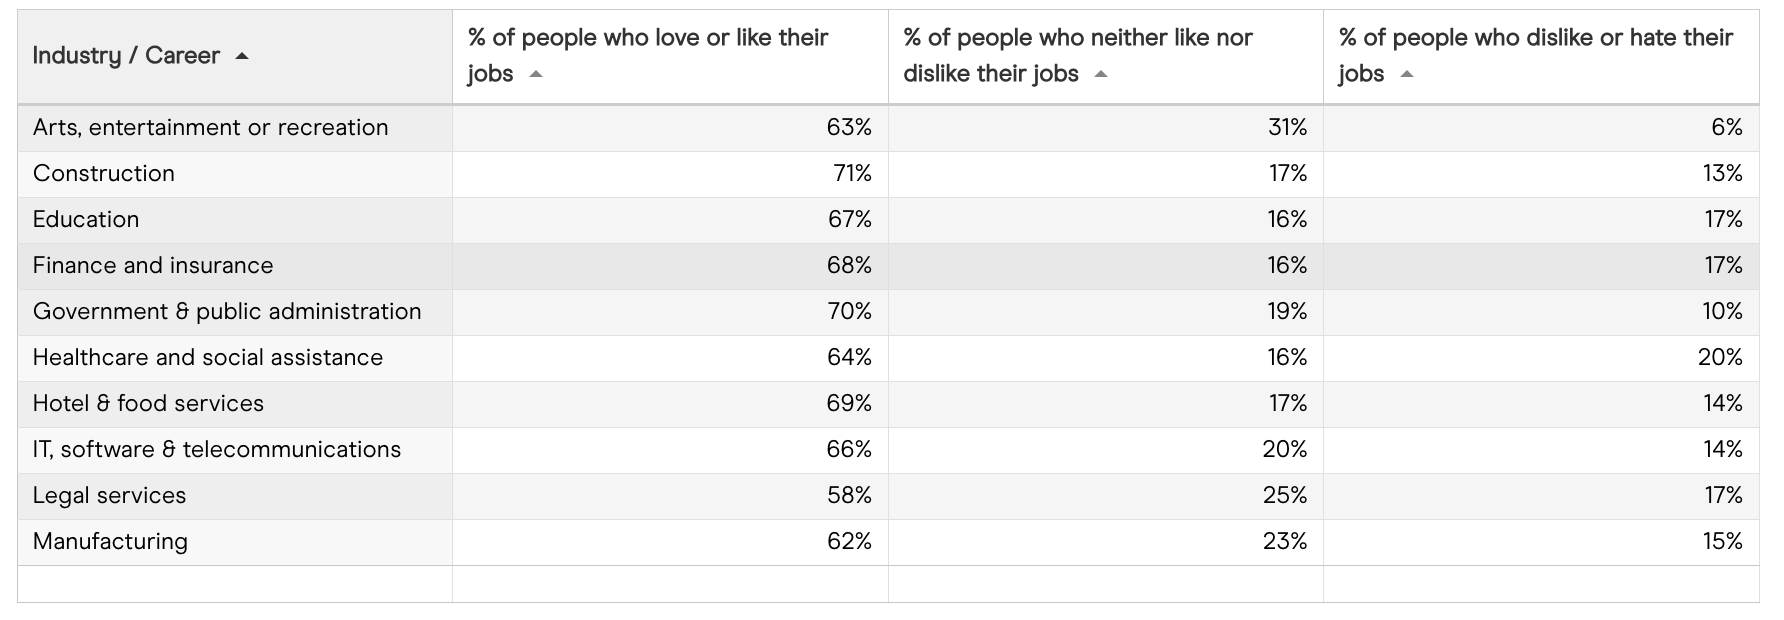Click the 58% value for Legal services
1784x620 pixels.
pos(849,496)
